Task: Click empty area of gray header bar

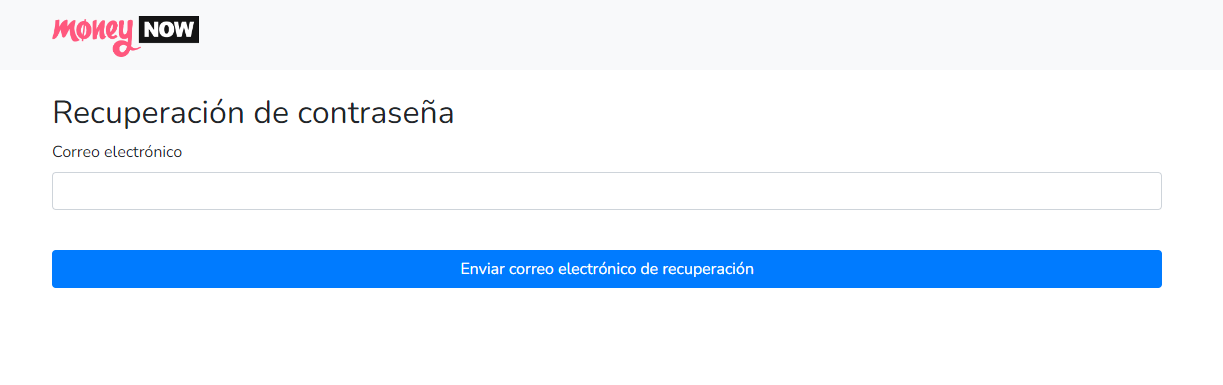Action: click(x=700, y=35)
